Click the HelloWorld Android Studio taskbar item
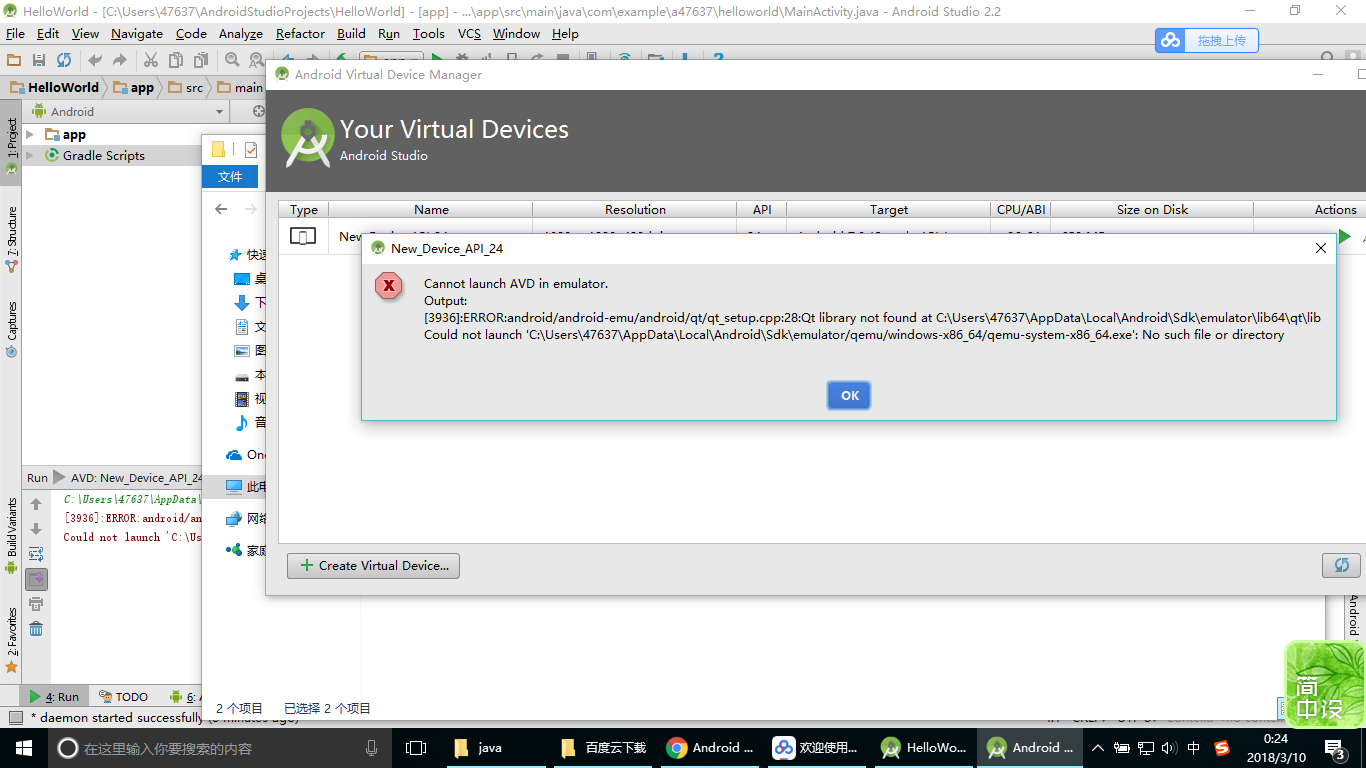This screenshot has height=768, width=1366. (923, 747)
